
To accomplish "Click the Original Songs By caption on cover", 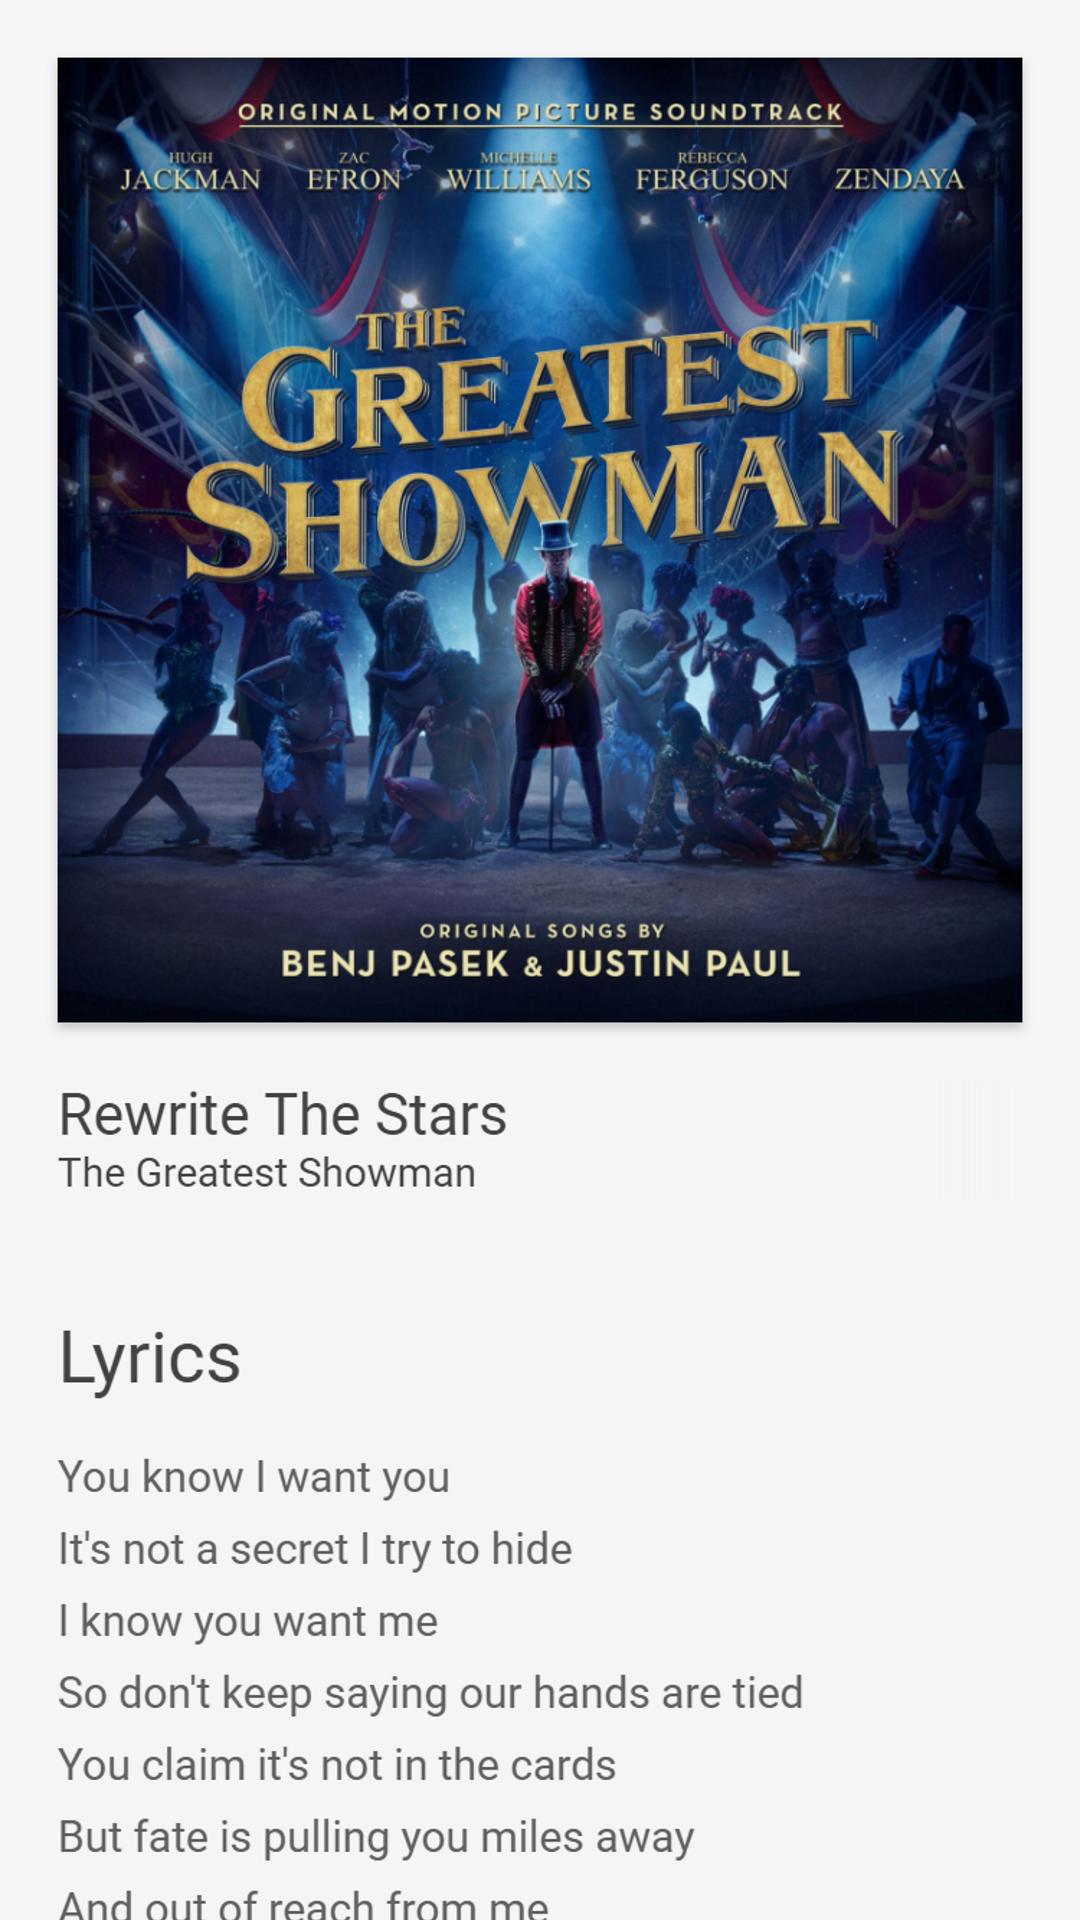I will [x=541, y=931].
